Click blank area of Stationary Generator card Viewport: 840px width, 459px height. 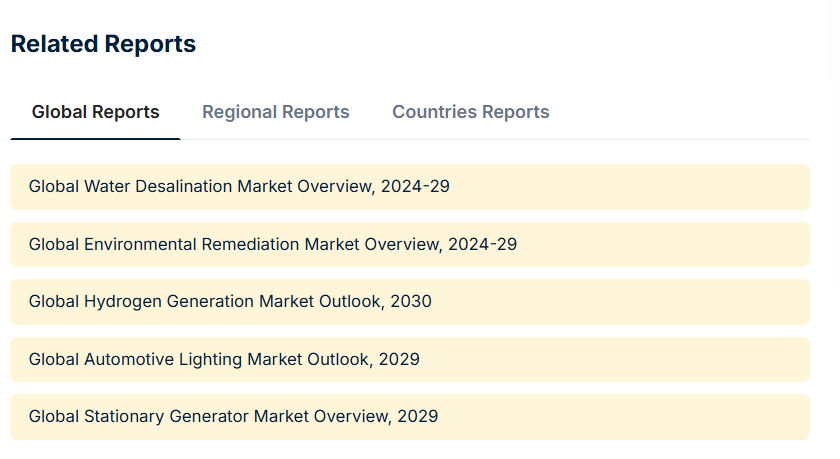tap(630, 416)
